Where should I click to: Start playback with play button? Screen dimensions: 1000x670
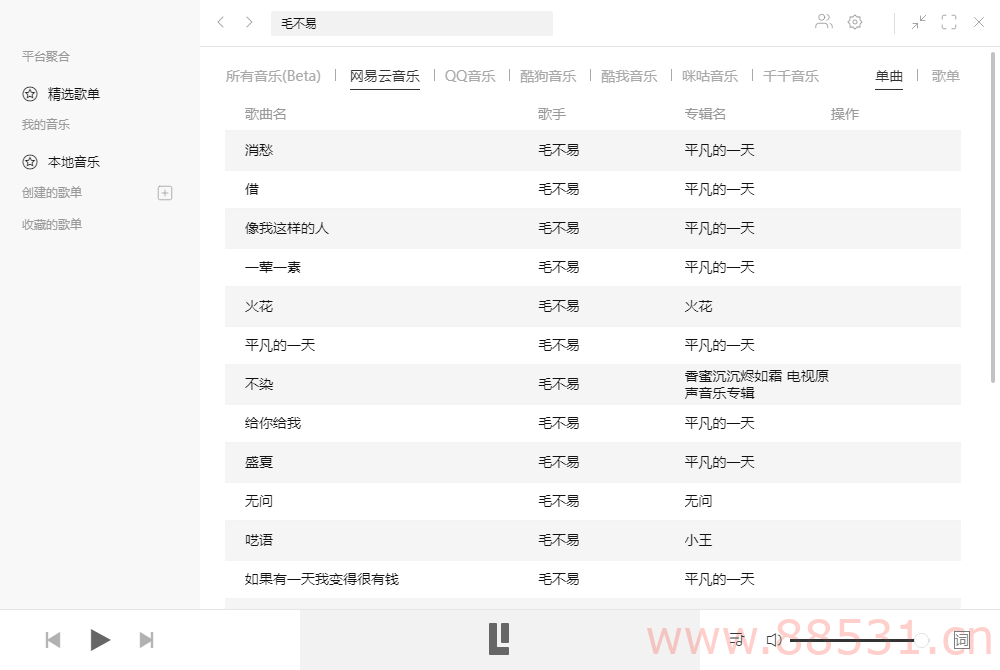click(x=99, y=639)
